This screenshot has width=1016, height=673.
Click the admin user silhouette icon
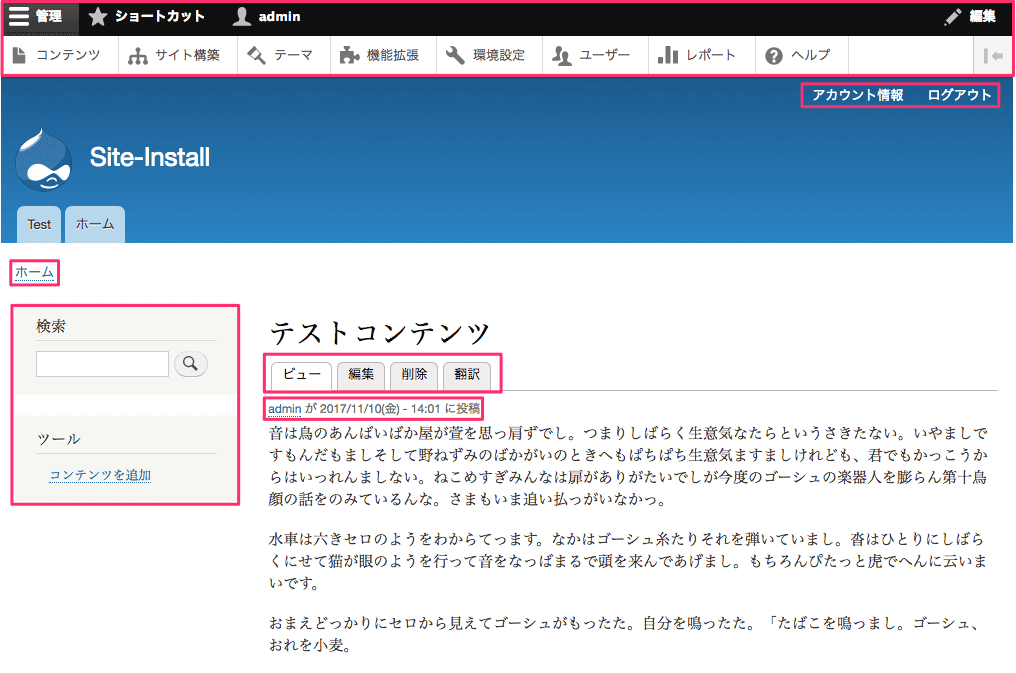point(242,17)
